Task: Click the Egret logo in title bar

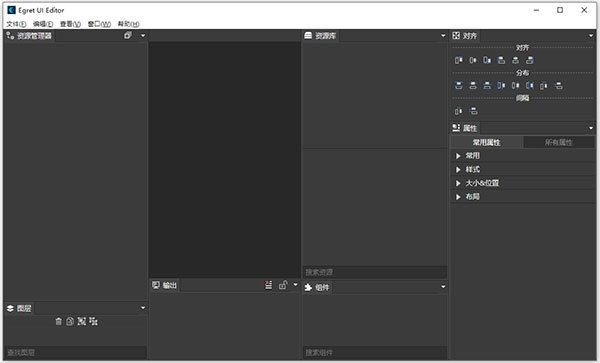Action: click(11, 10)
